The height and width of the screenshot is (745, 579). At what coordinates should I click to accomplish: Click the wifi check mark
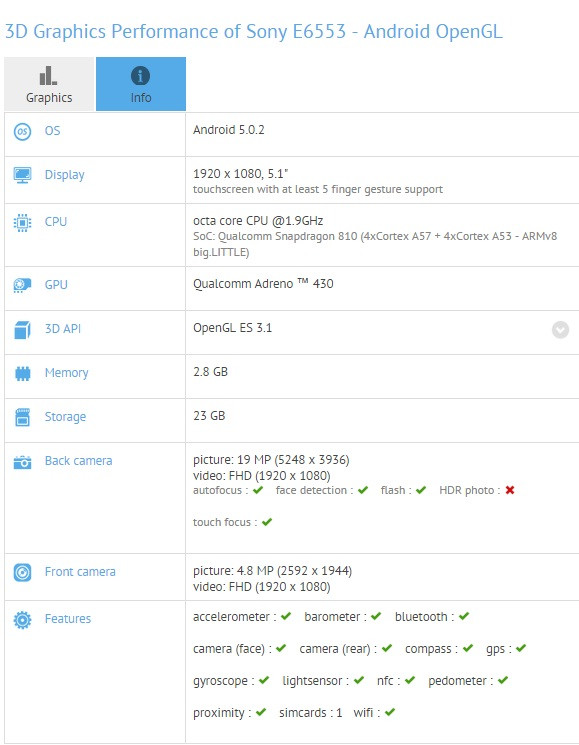(x=390, y=712)
